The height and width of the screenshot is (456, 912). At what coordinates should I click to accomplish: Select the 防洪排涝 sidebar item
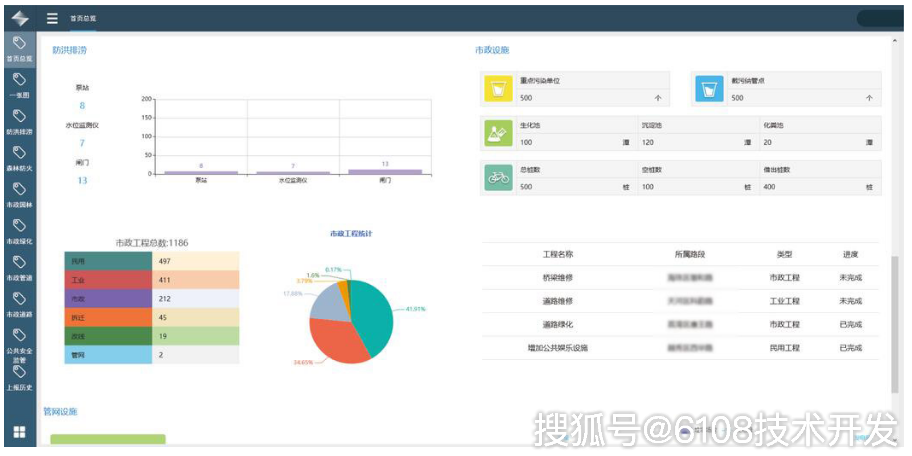tap(20, 123)
